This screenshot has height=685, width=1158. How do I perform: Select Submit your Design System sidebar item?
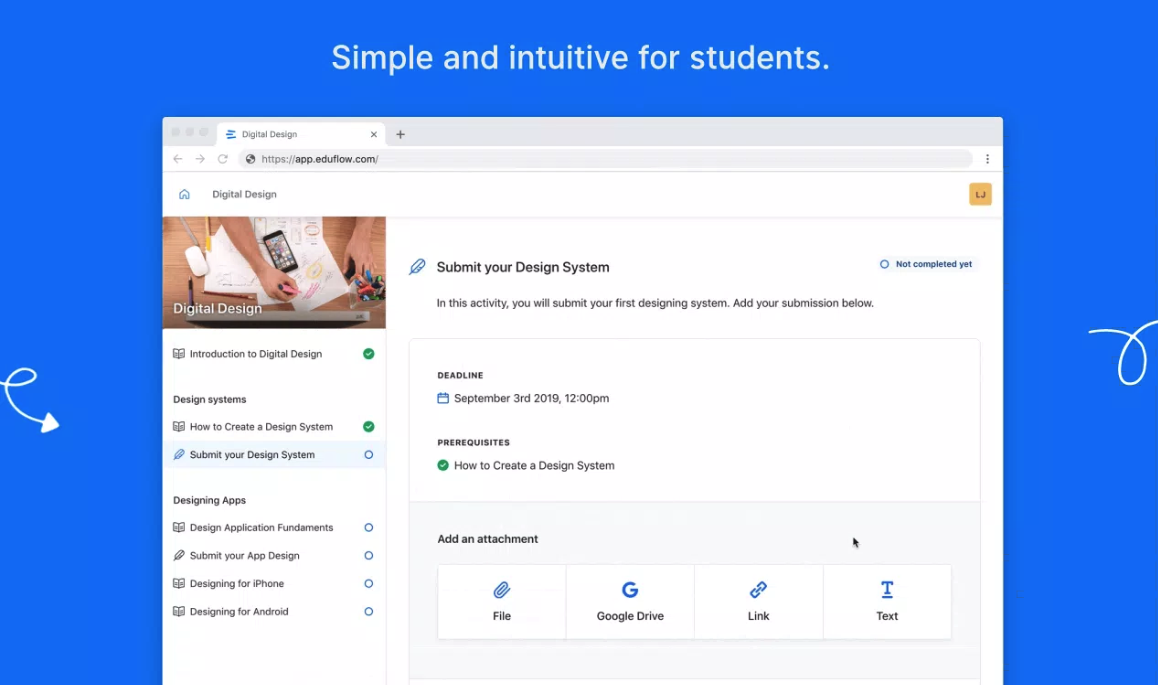coord(274,455)
